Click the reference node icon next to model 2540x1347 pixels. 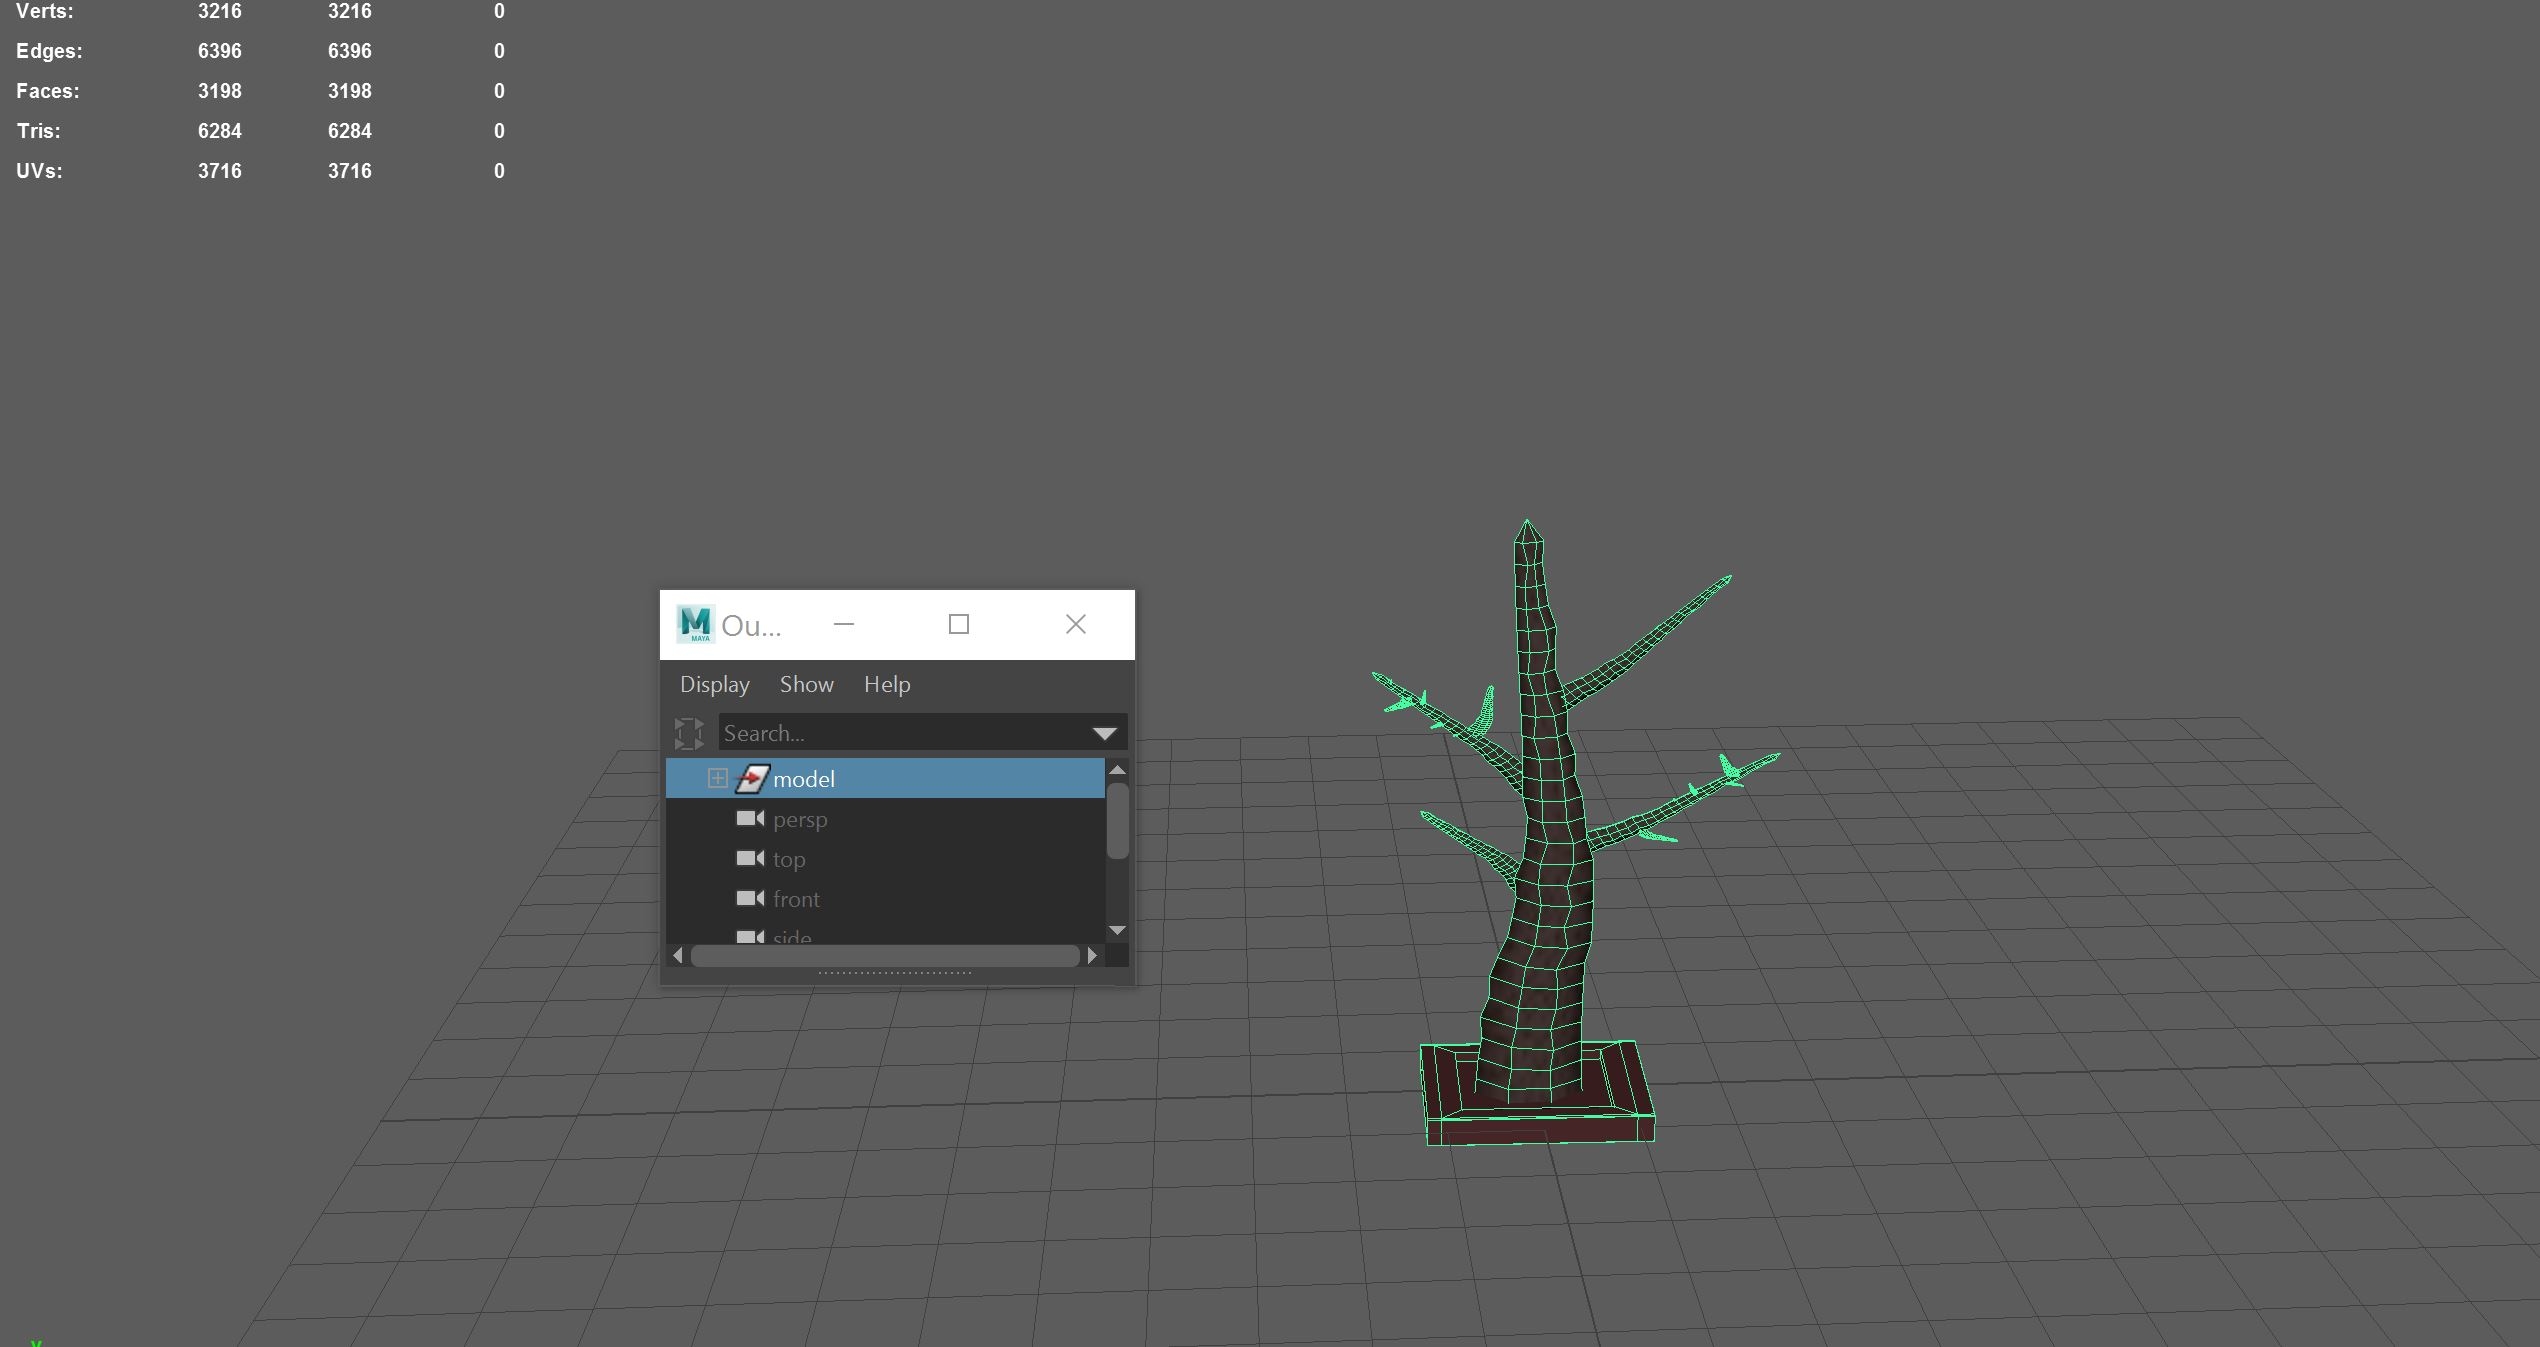[751, 778]
